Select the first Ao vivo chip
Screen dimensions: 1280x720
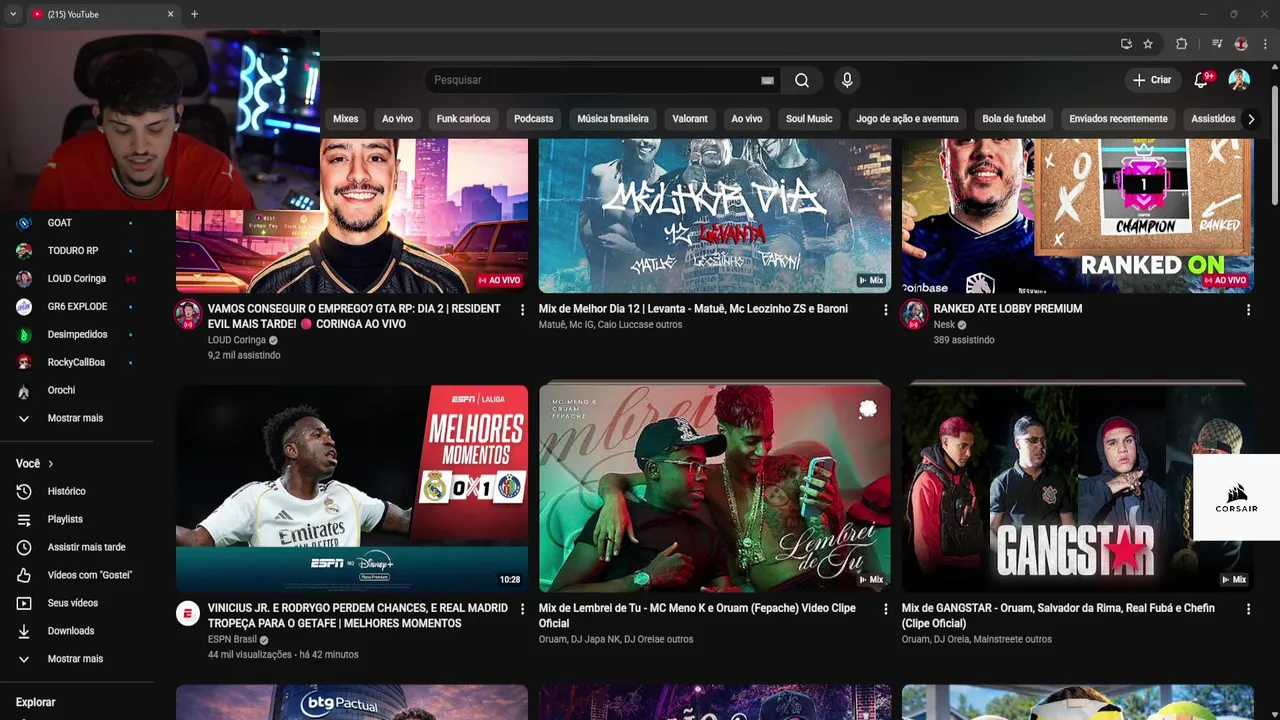pyautogui.click(x=397, y=119)
